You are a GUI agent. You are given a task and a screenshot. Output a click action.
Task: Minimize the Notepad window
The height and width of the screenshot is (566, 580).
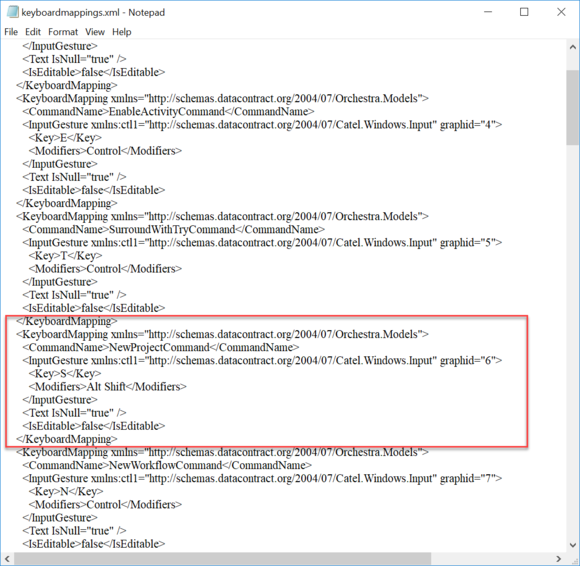point(488,12)
